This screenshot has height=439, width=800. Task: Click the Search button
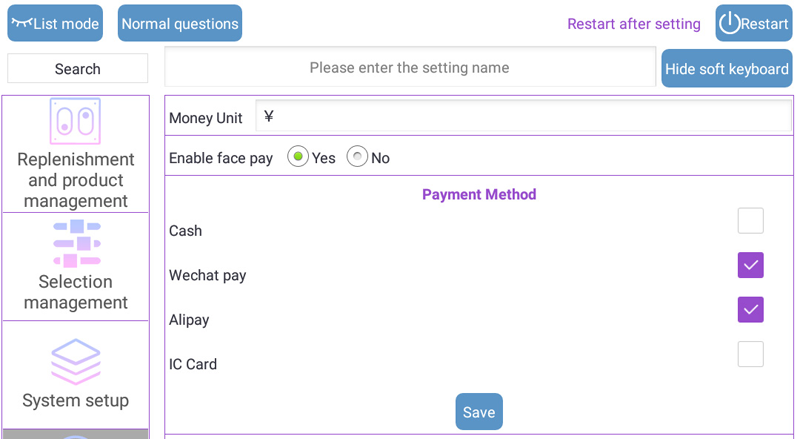tap(78, 68)
